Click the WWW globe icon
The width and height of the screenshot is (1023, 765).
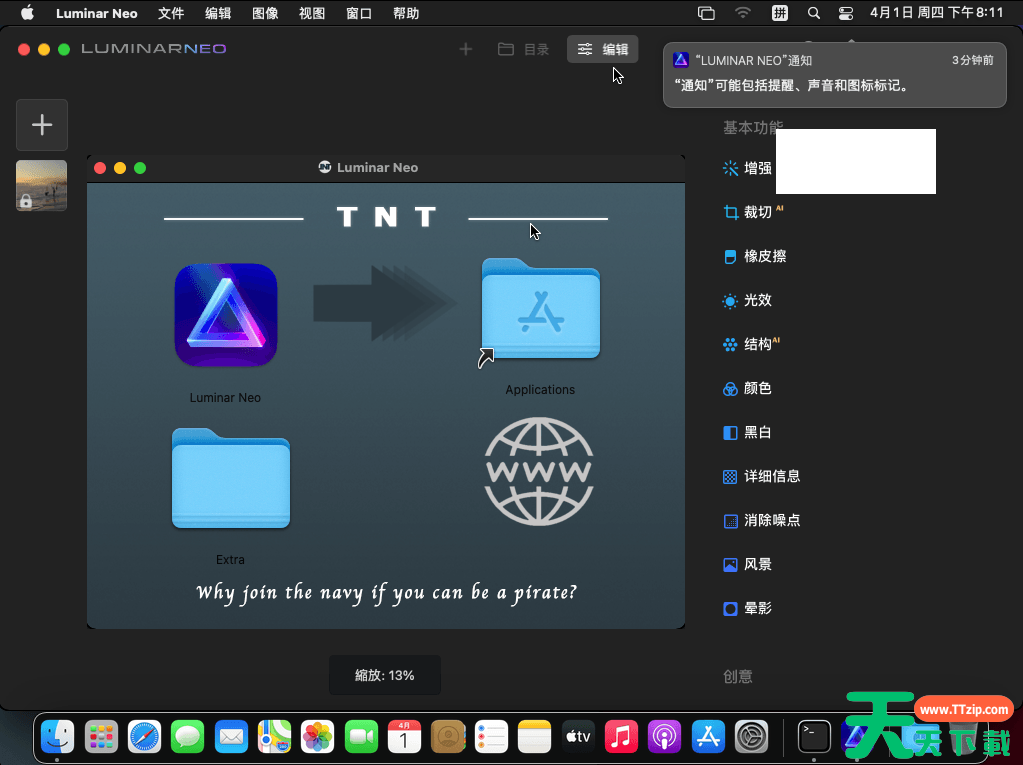(x=539, y=472)
